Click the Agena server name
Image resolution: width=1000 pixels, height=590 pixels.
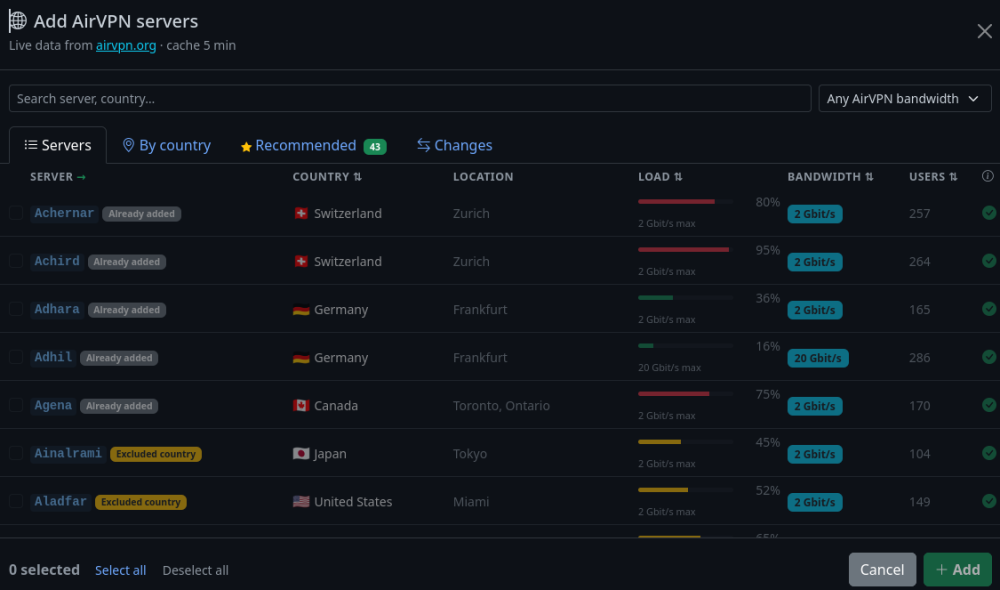click(x=53, y=405)
